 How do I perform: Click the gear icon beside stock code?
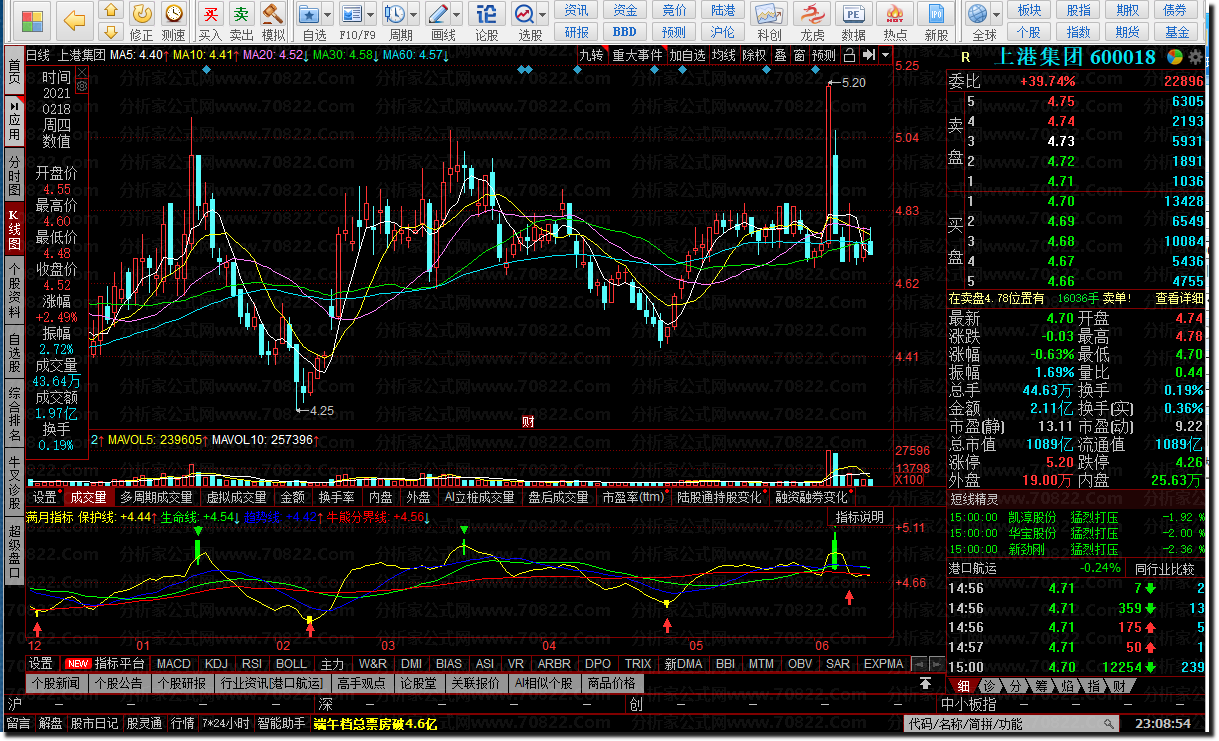[1194, 57]
